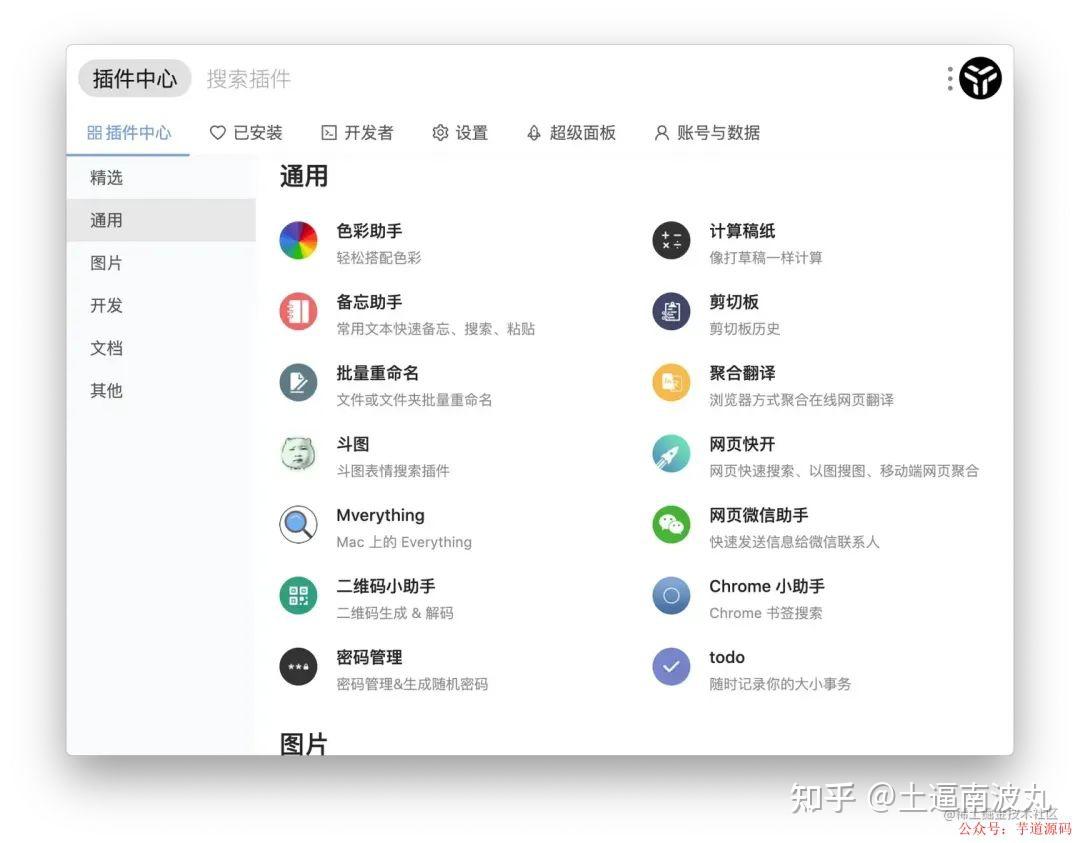Open the 计算稿纸 plugin title
1080x843 pixels.
click(742, 231)
